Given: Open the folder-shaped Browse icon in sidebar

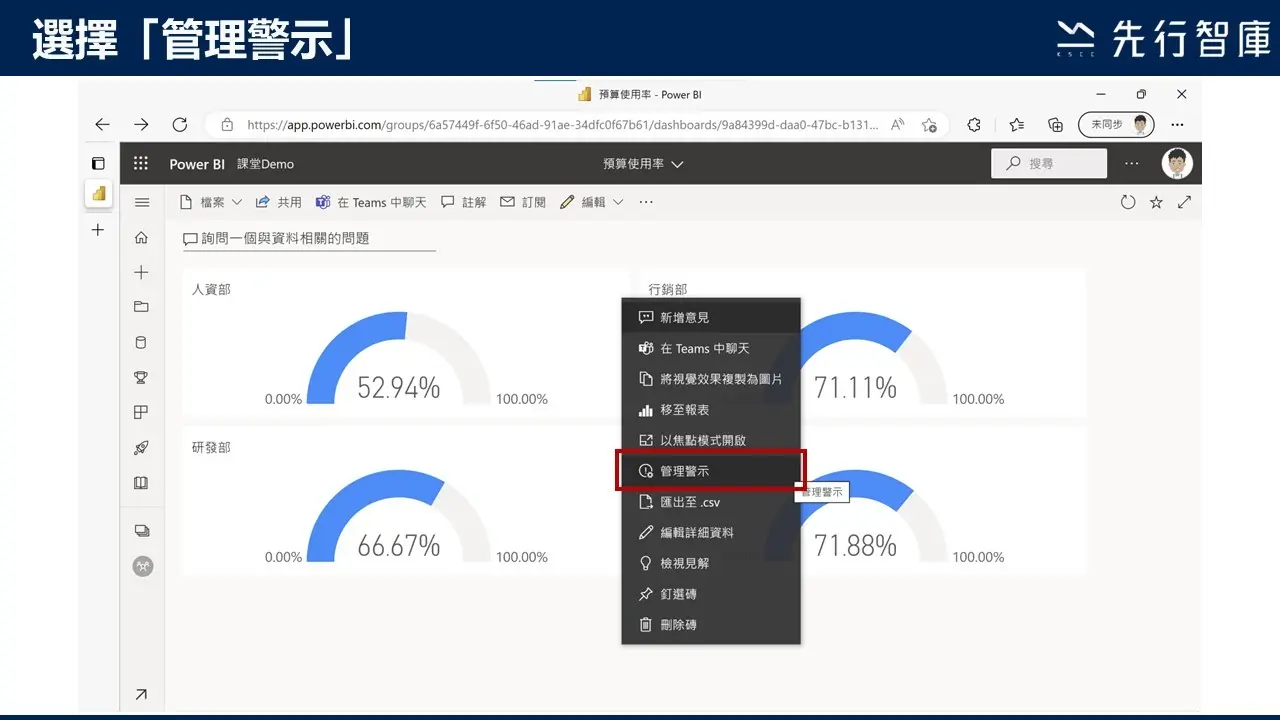Looking at the screenshot, I should point(141,307).
